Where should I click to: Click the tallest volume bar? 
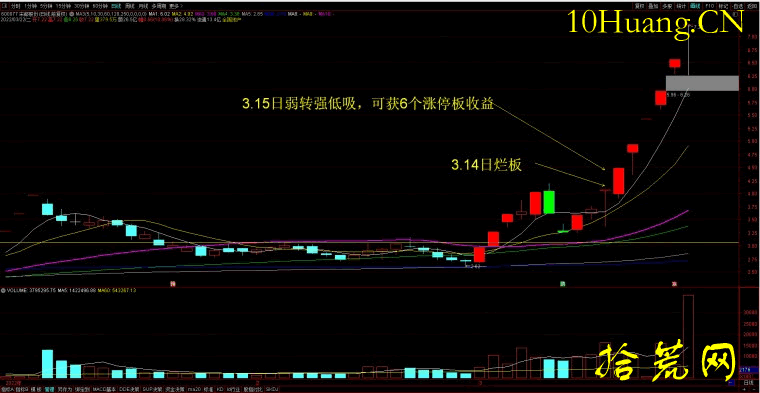click(x=688, y=337)
